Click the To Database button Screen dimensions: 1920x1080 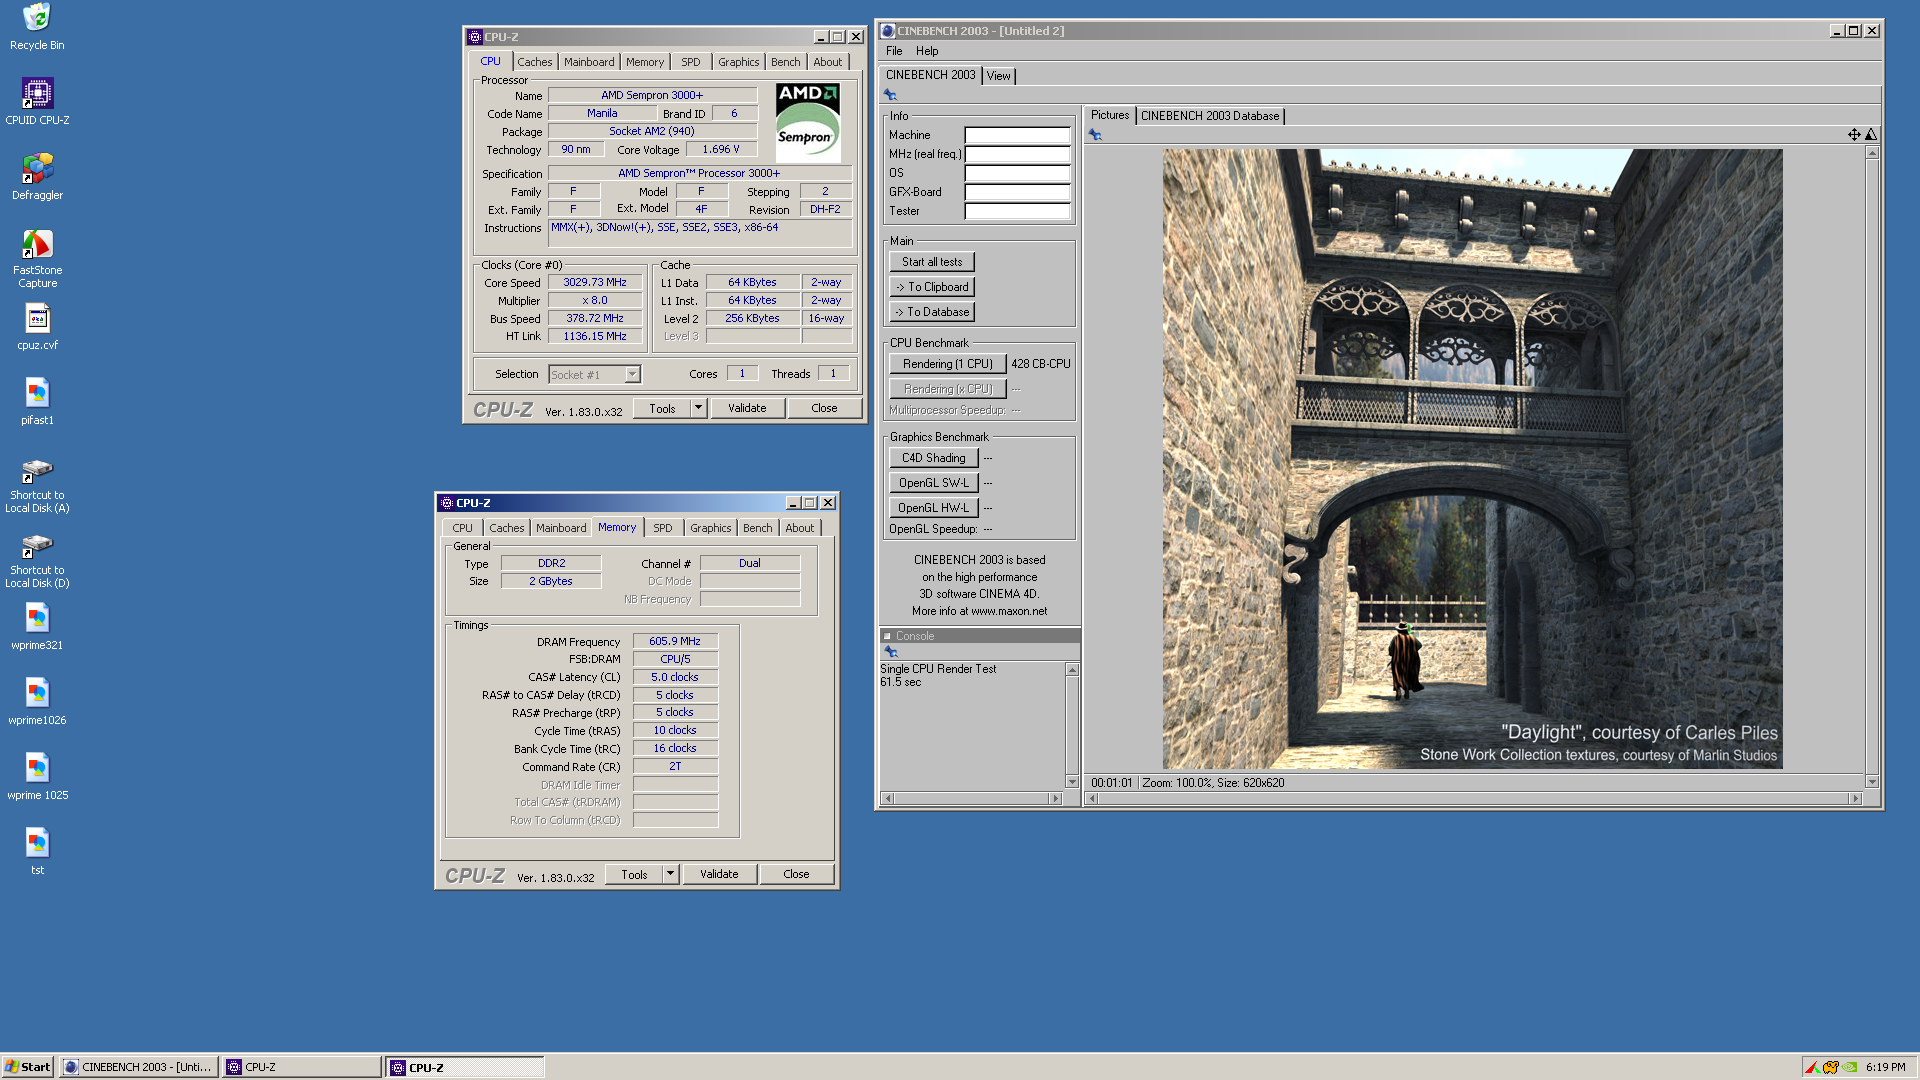[x=932, y=312]
